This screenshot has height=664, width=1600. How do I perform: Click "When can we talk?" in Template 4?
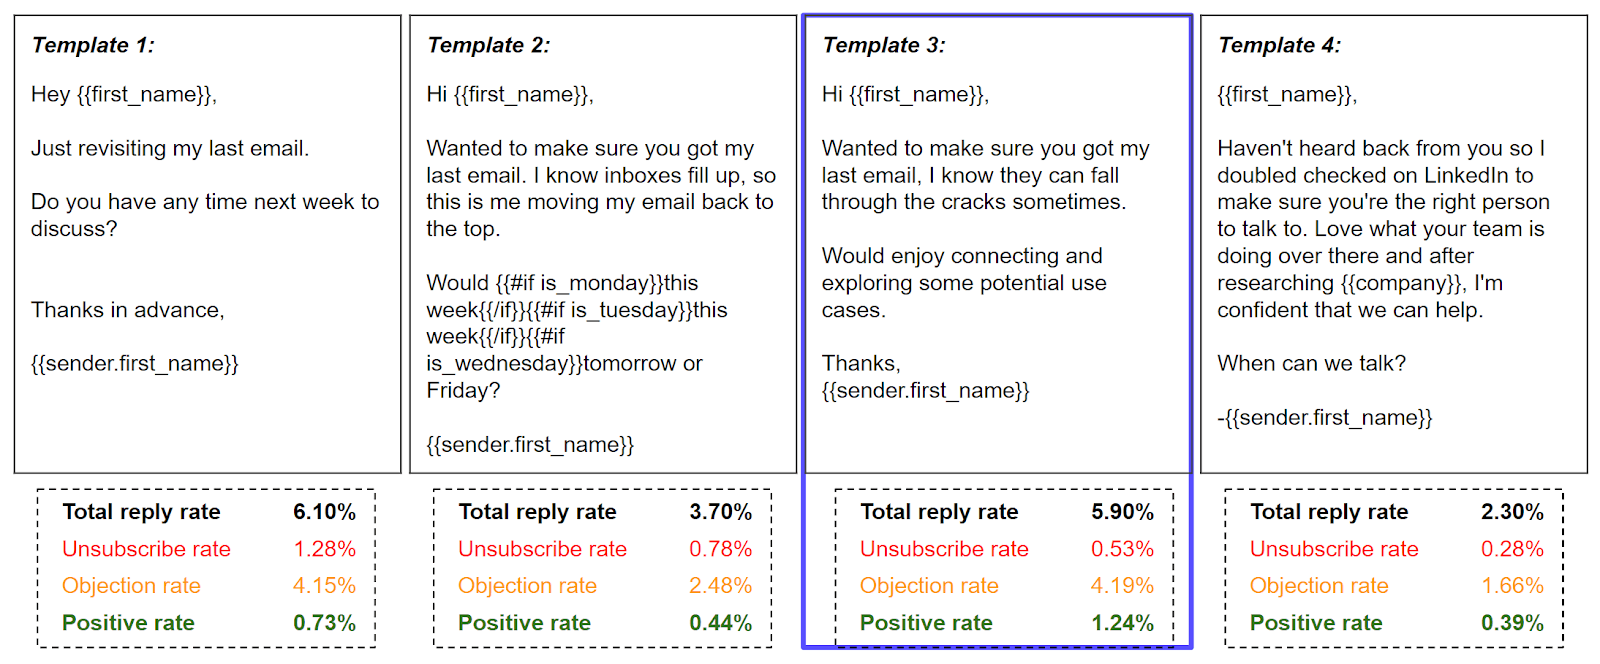(1311, 364)
